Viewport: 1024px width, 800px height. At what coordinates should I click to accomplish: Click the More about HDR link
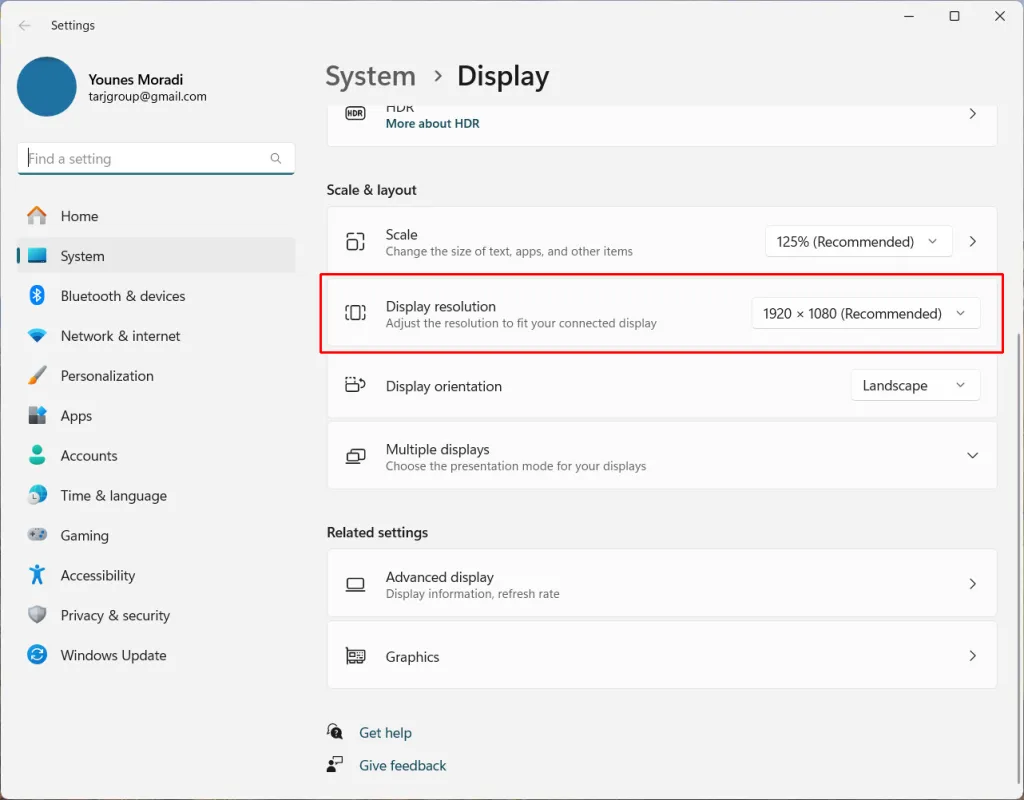432,124
